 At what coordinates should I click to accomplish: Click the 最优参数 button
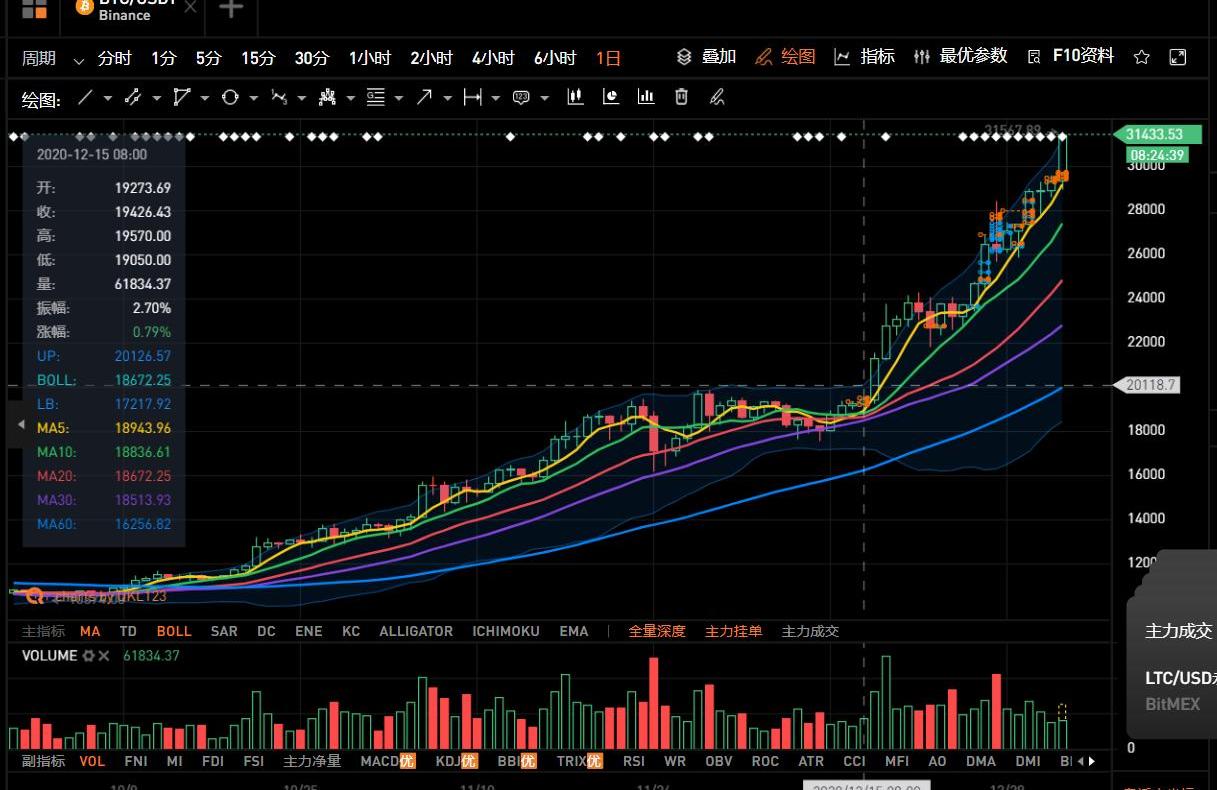point(960,57)
